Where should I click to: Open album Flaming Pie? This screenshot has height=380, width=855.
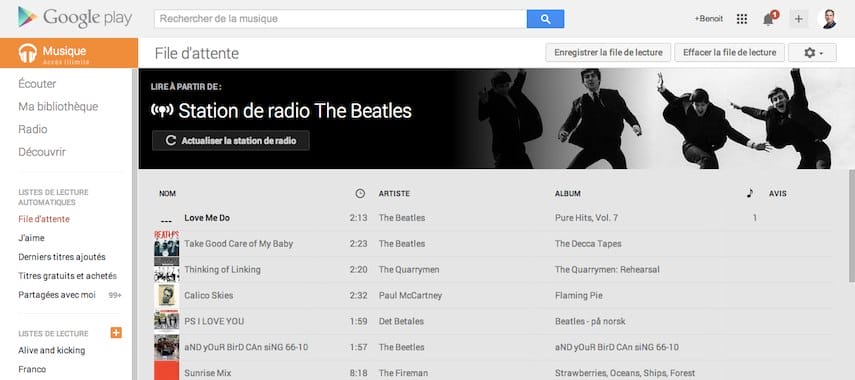click(579, 295)
